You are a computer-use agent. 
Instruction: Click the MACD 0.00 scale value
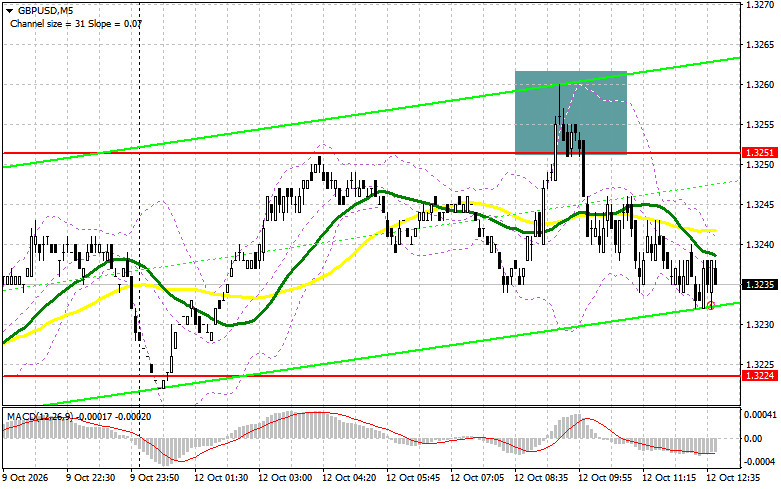tap(753, 439)
